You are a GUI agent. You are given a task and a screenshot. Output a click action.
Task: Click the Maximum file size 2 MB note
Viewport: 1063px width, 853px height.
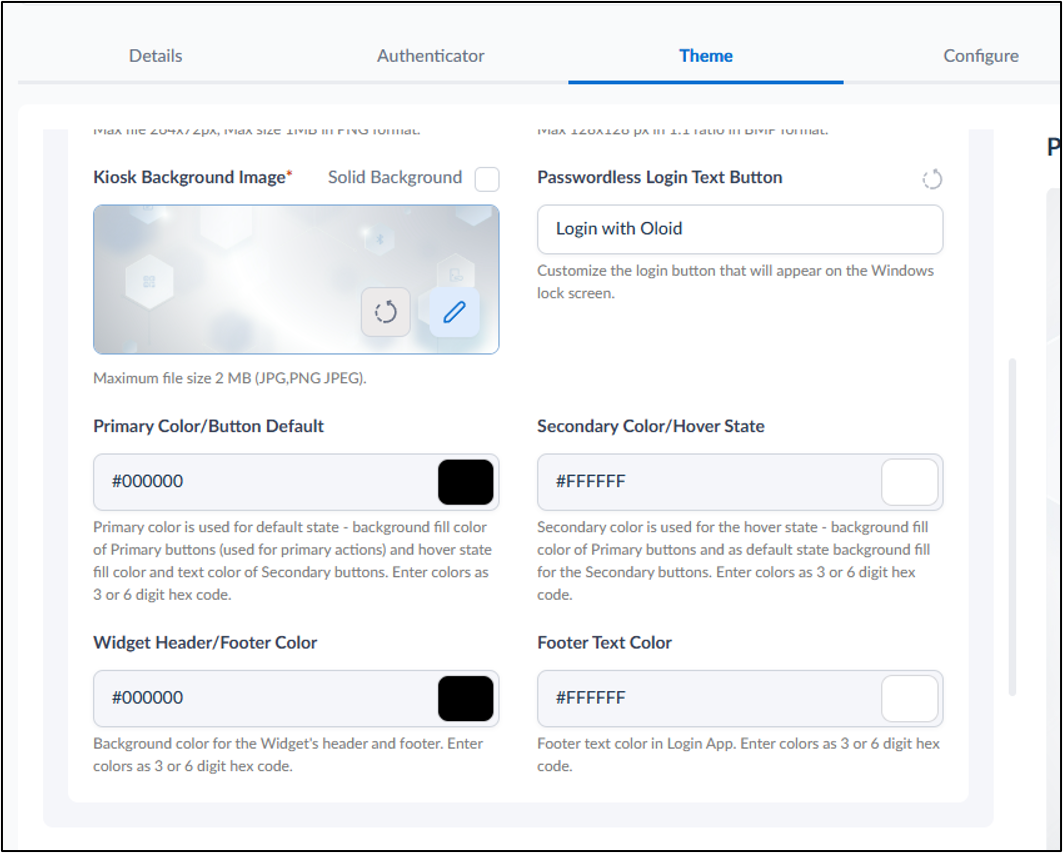point(230,378)
